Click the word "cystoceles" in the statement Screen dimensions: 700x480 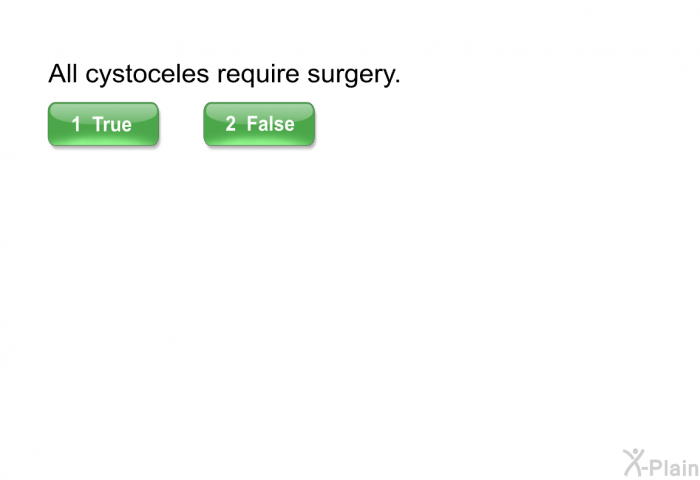coord(147,75)
